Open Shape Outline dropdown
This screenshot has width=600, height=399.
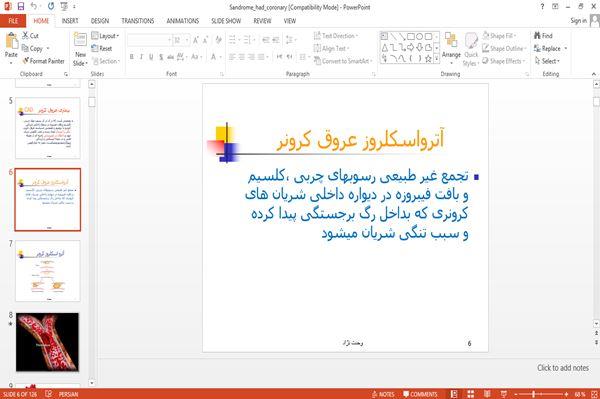tap(504, 48)
